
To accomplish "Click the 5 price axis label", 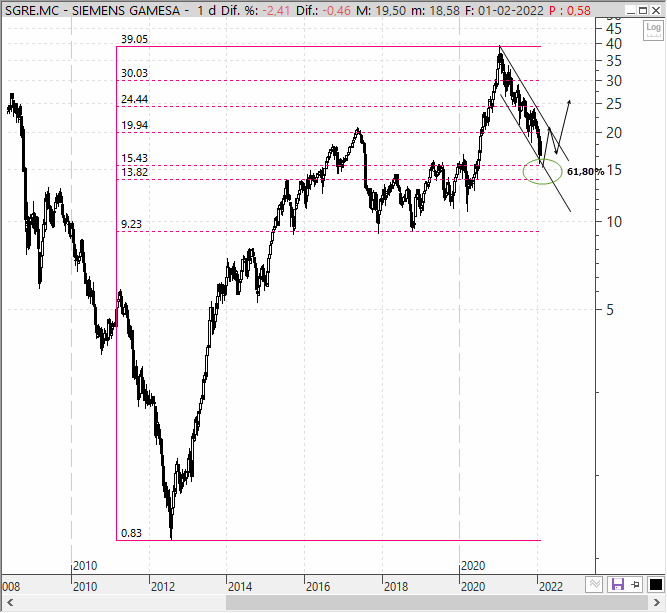I will coord(610,310).
